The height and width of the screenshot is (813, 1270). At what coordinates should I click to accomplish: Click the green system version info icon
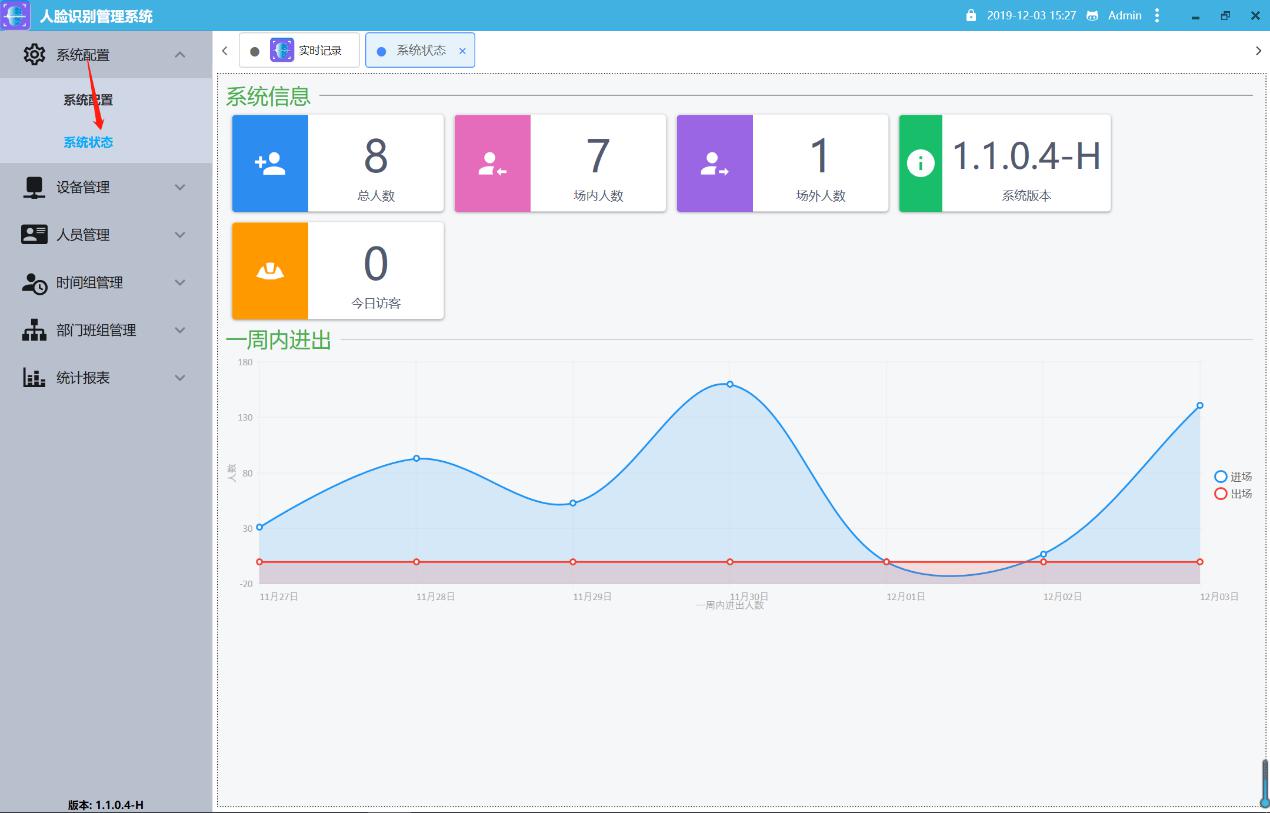pos(920,163)
